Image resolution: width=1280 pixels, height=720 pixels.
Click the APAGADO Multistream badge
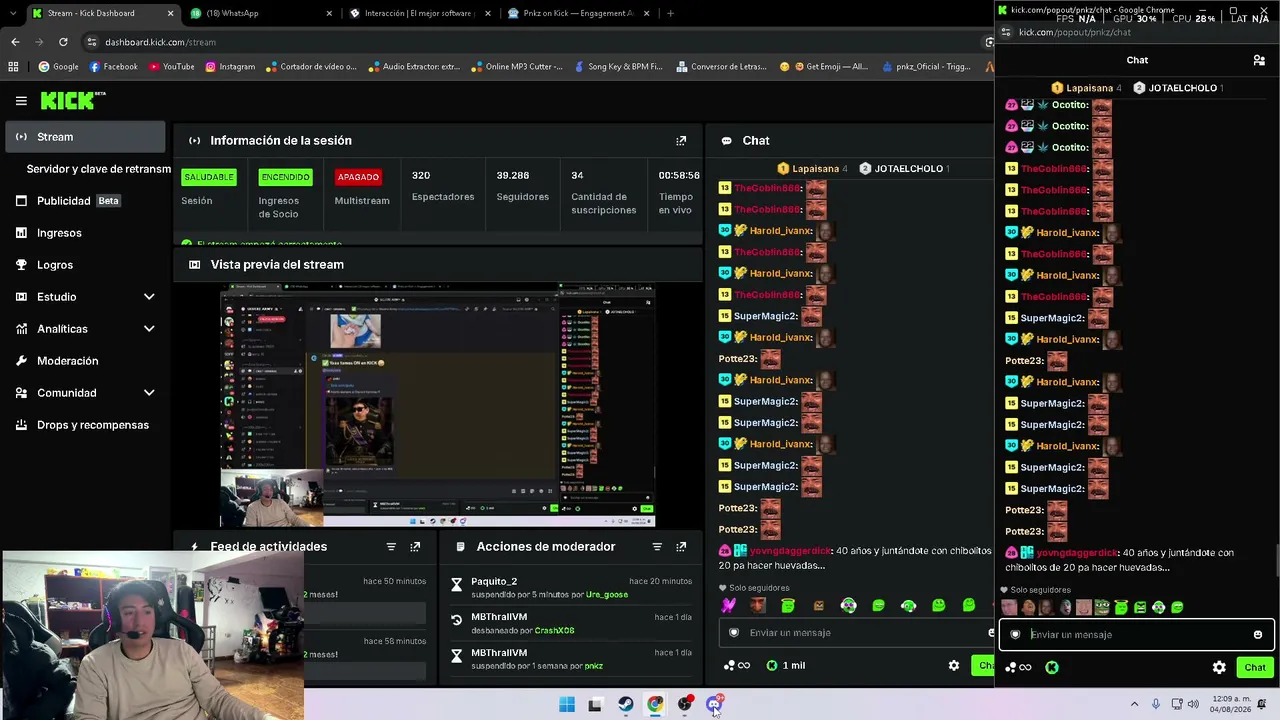click(358, 177)
